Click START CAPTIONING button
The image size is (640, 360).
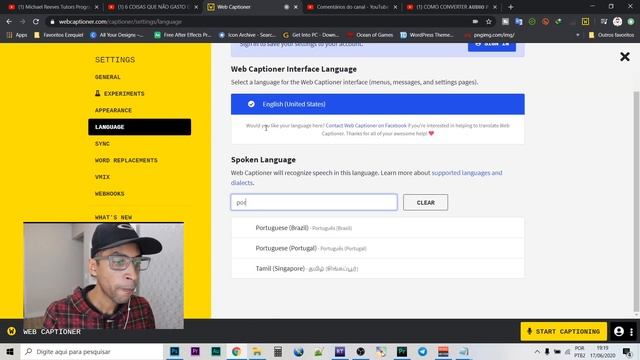[564, 331]
